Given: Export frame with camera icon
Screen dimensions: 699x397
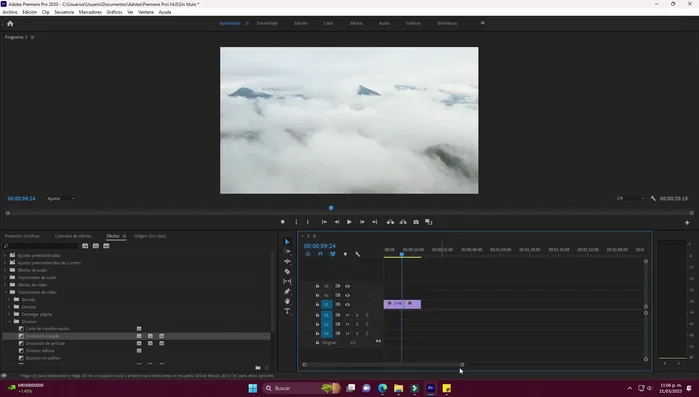Looking at the screenshot, I should point(416,222).
